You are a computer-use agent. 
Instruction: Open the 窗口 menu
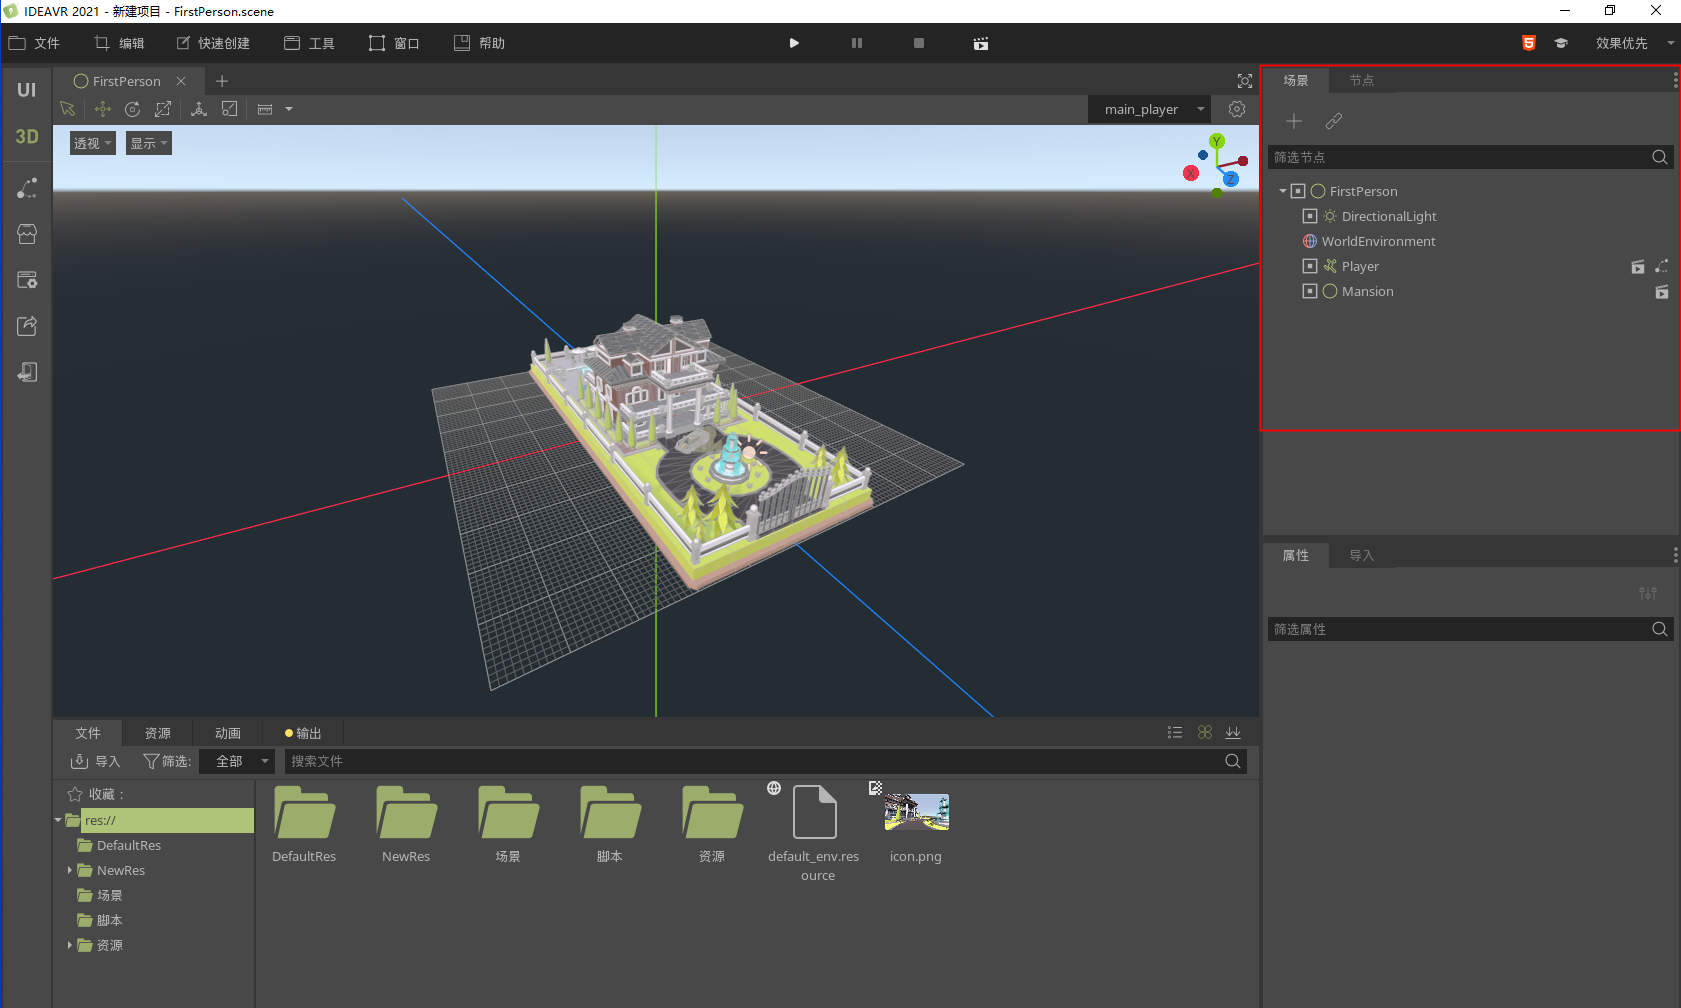(394, 43)
